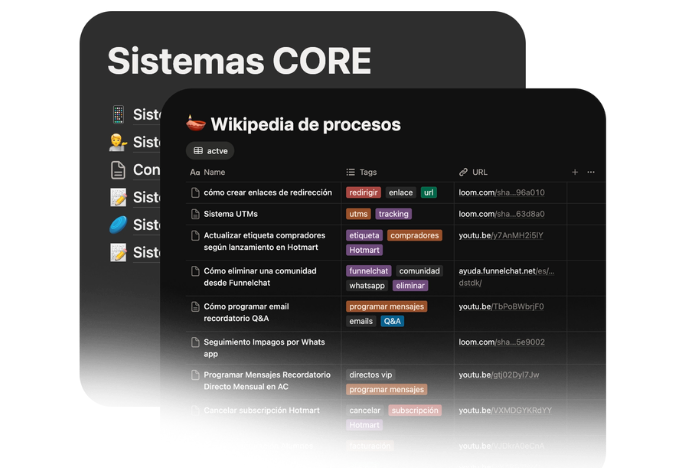This screenshot has height=468, width=700.
Task: Click page icon of Sistema UTMs row
Action: click(195, 214)
